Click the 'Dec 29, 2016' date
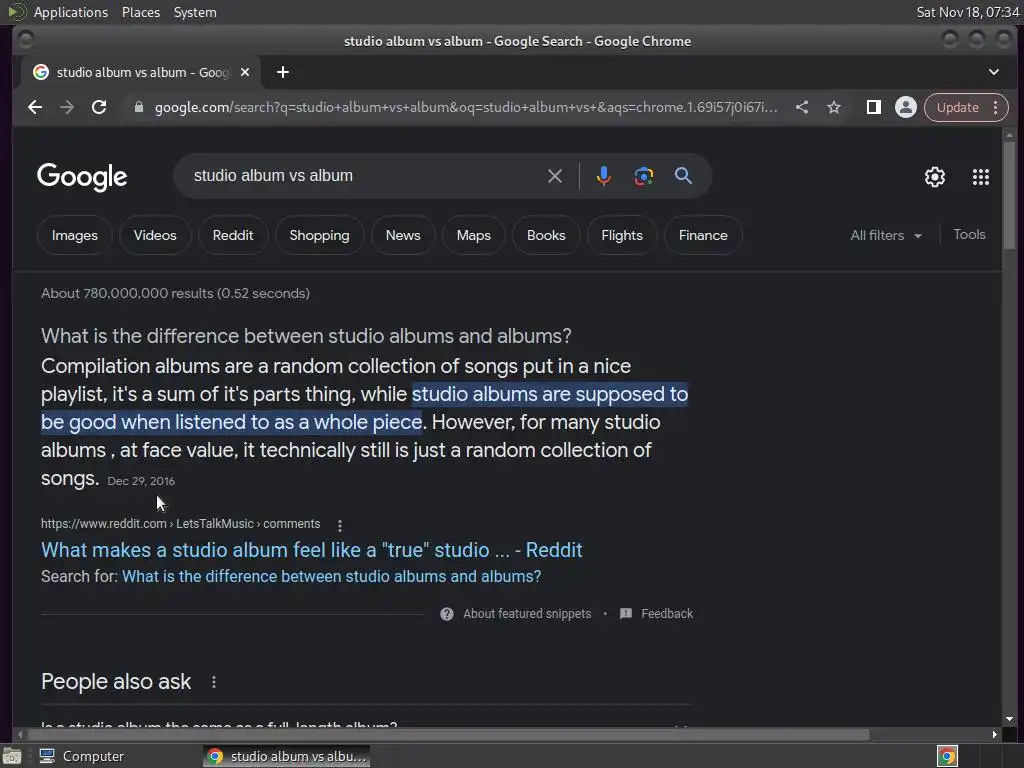 [x=141, y=481]
